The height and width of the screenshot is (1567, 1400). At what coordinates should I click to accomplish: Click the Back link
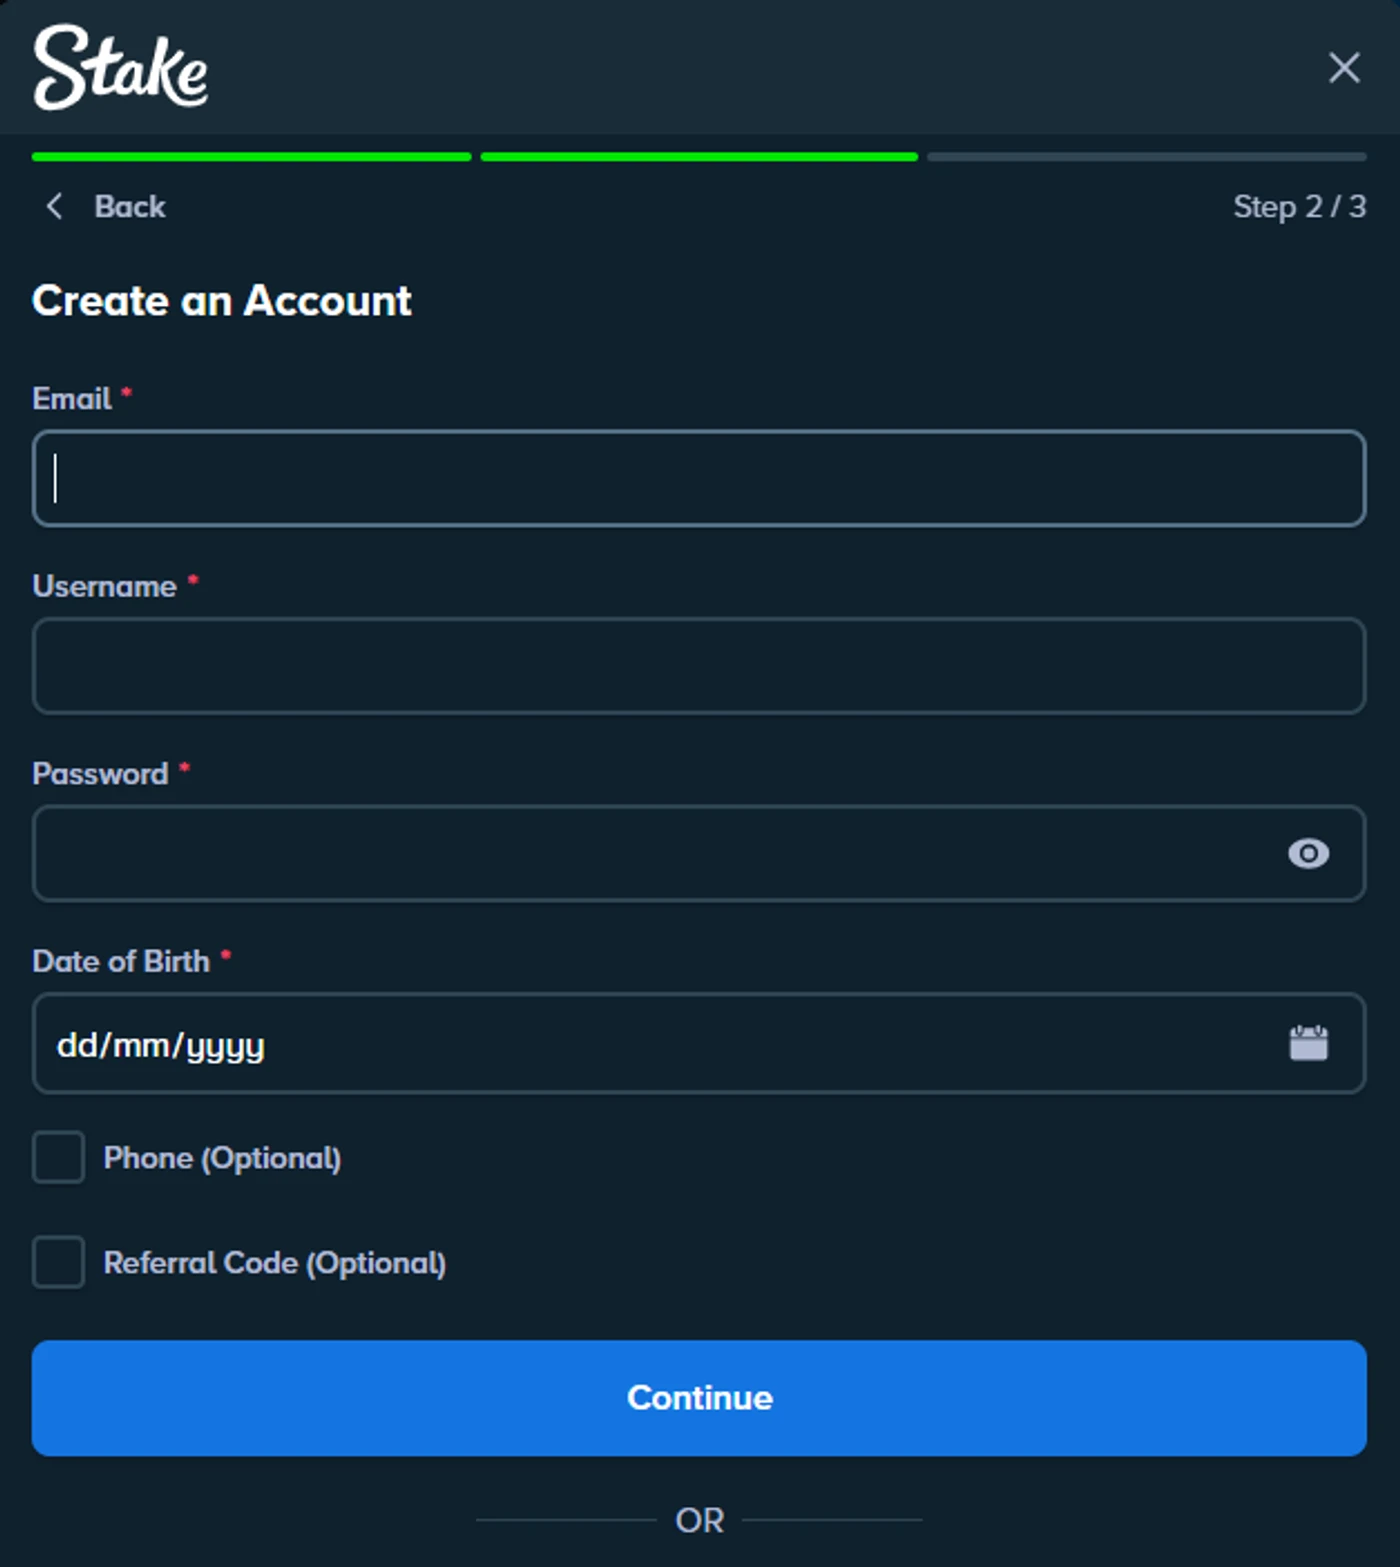(x=130, y=206)
